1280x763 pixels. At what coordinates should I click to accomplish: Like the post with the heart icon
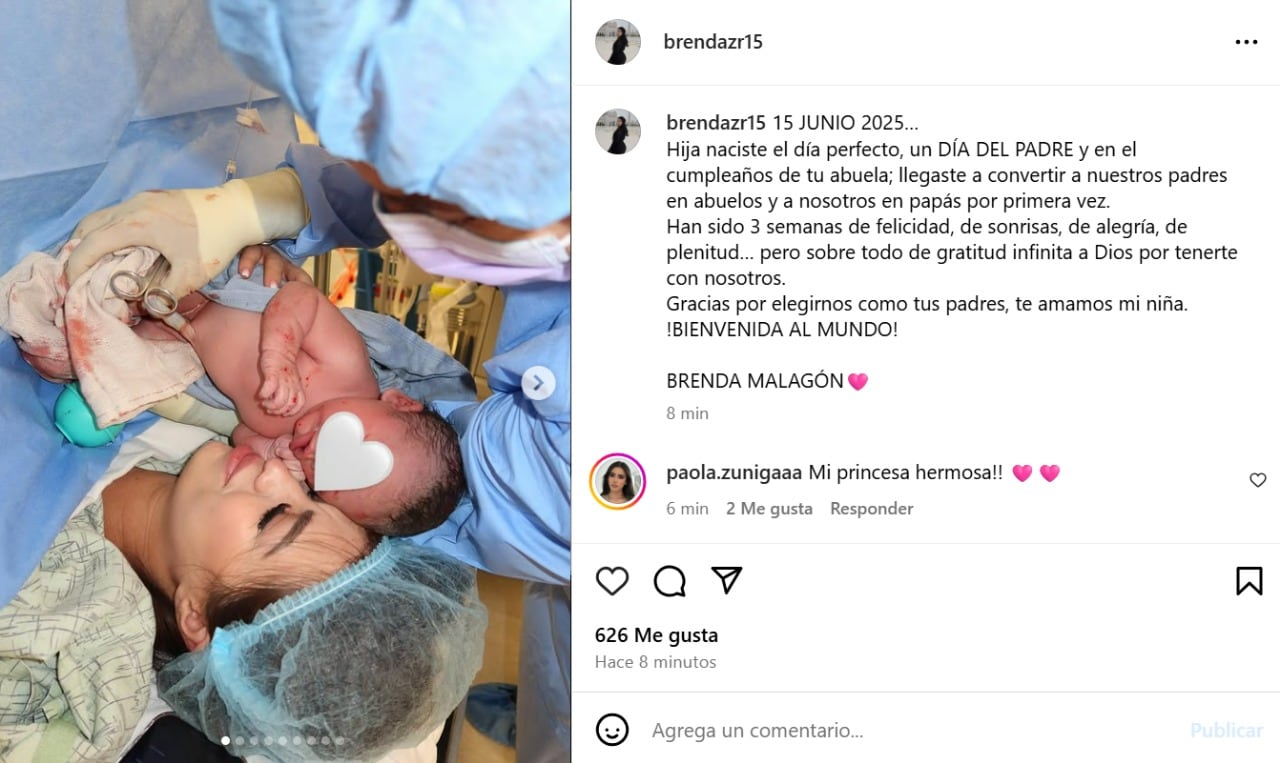pyautogui.click(x=612, y=581)
